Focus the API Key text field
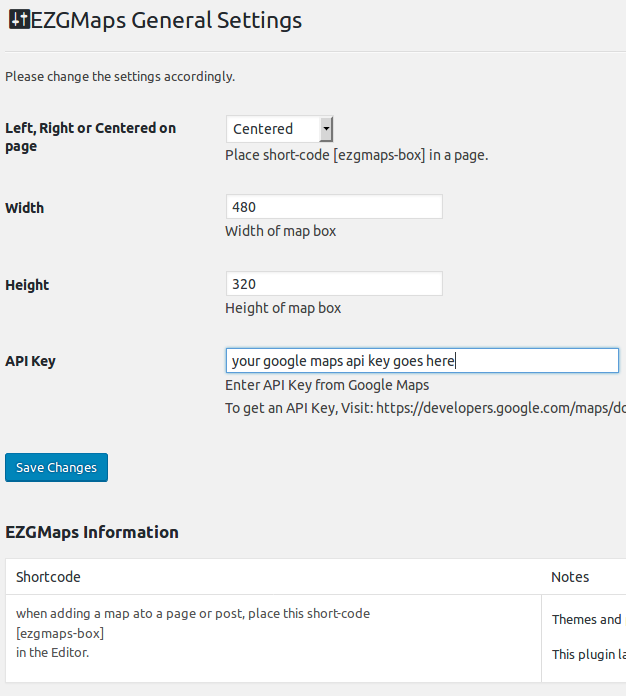The image size is (626, 696). pos(422,360)
